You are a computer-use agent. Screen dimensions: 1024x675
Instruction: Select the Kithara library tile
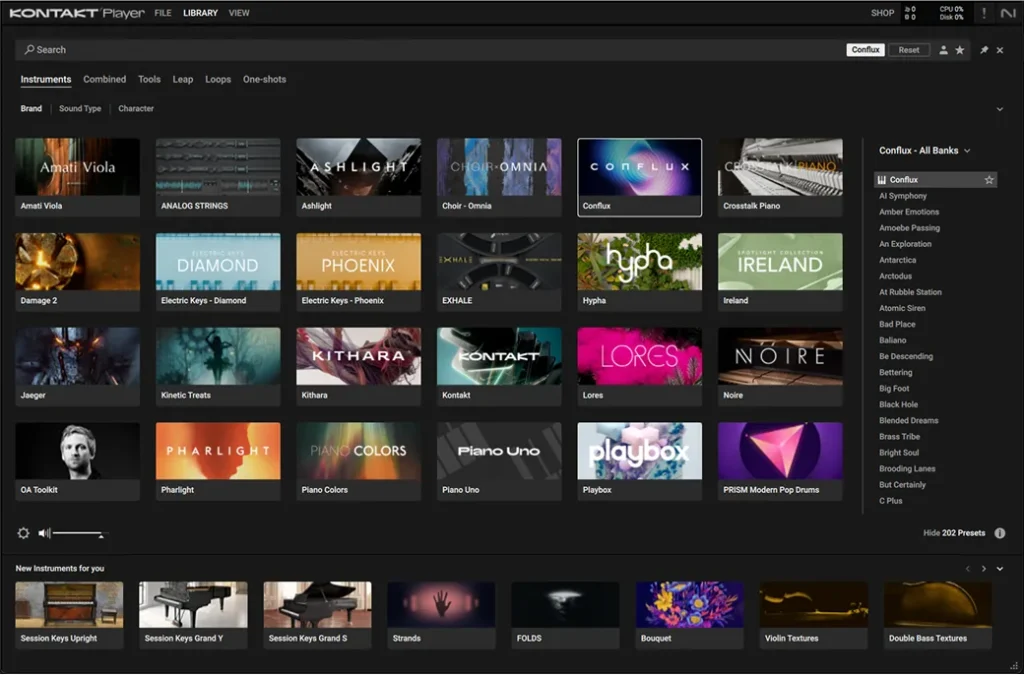click(x=359, y=367)
